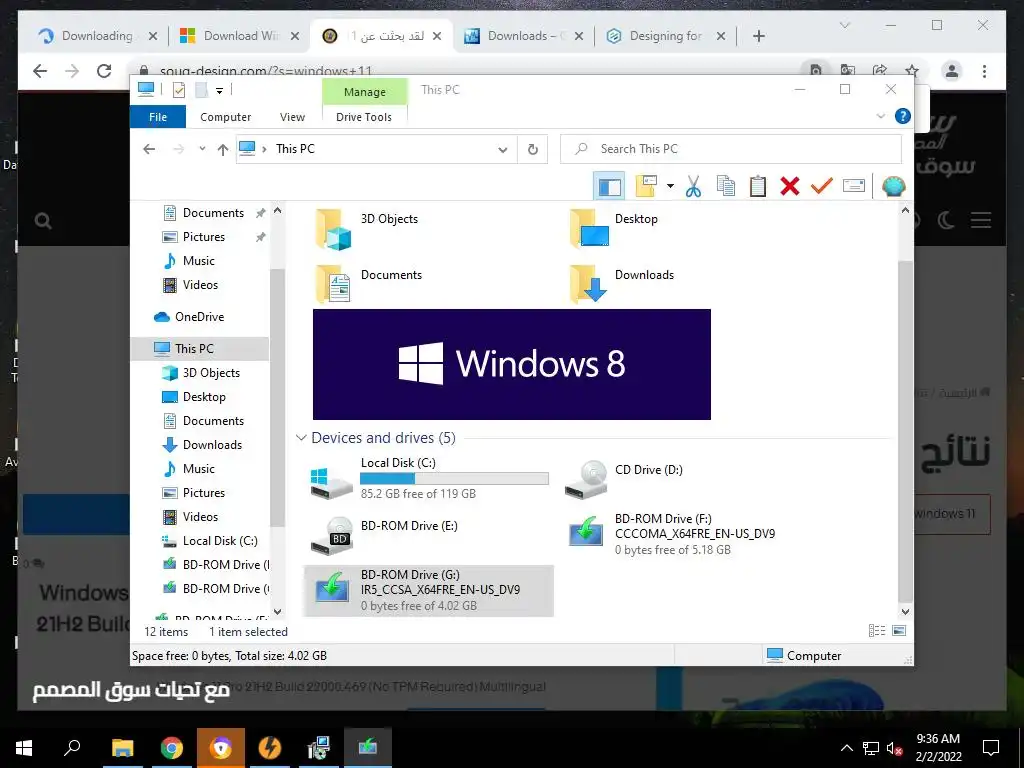
Task: Refresh the This PC address bar
Action: (533, 150)
